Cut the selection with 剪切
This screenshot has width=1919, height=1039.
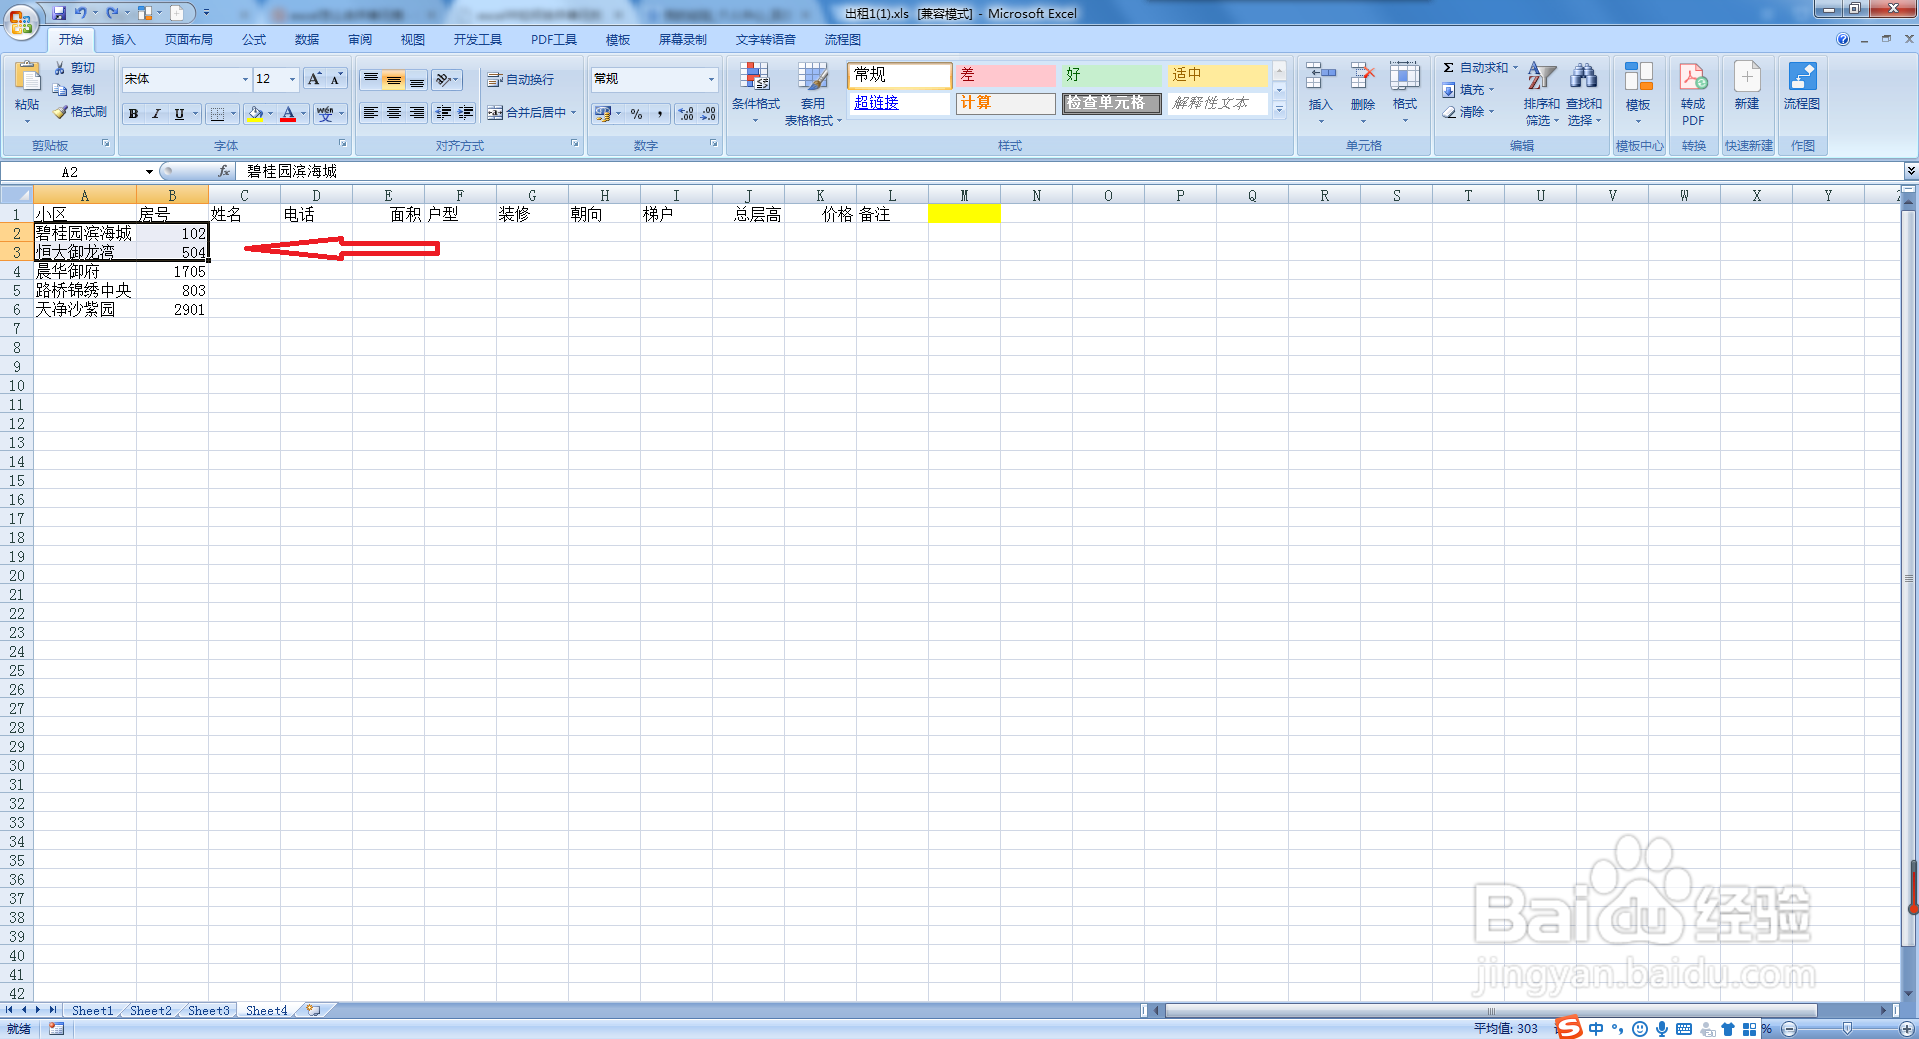coord(75,68)
